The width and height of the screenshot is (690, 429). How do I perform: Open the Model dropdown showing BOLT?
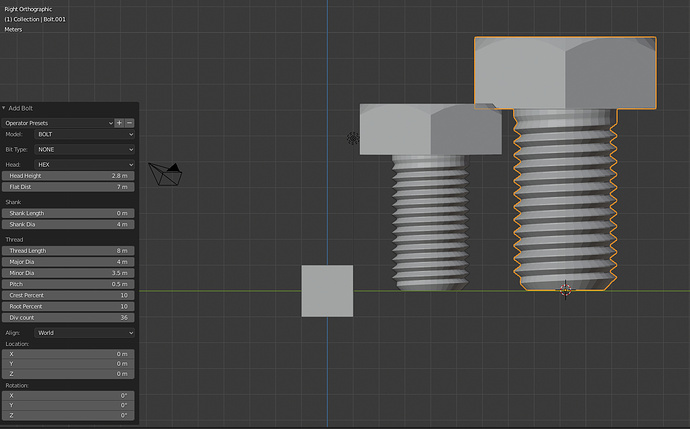pyautogui.click(x=84, y=134)
